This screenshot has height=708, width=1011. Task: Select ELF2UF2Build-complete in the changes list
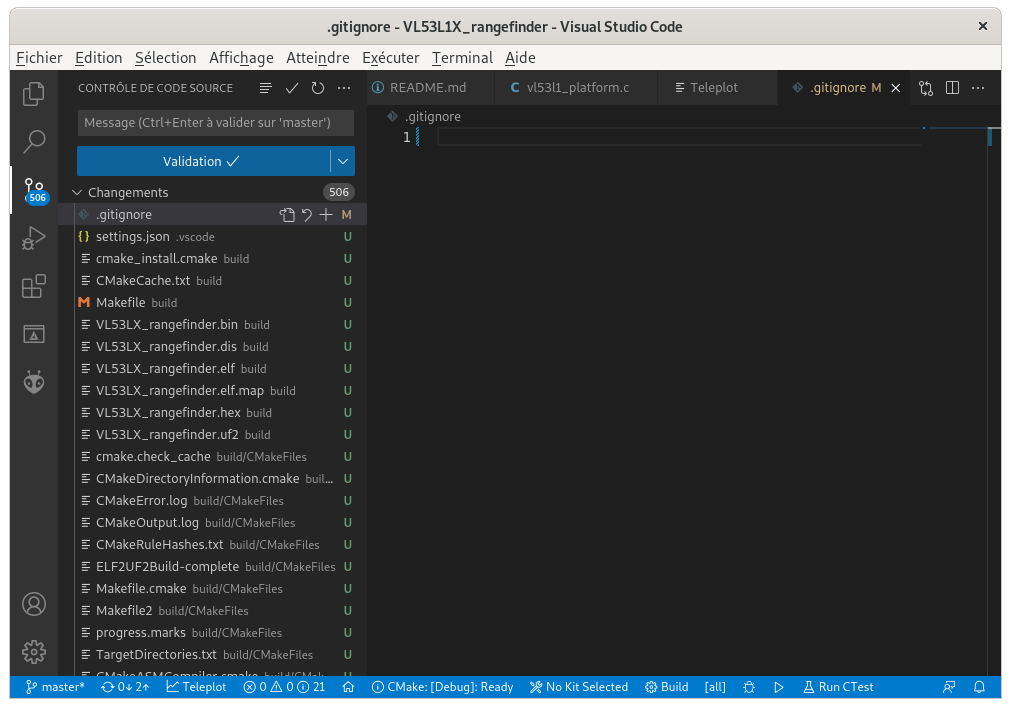click(213, 567)
